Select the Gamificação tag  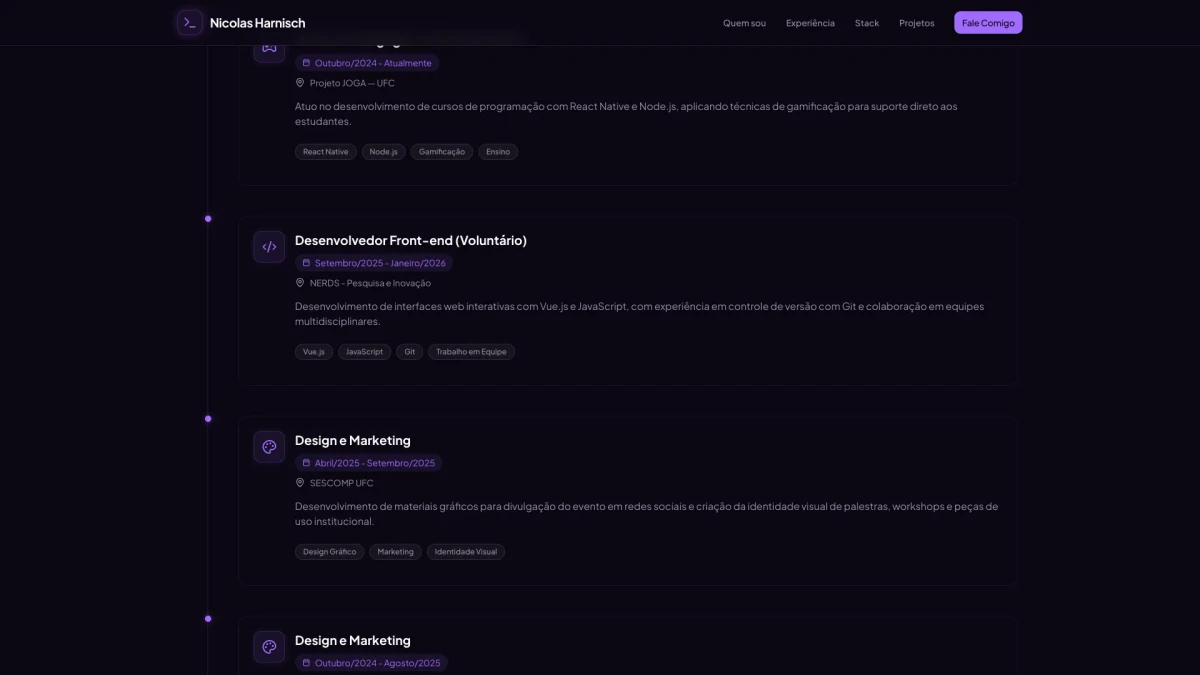442,152
